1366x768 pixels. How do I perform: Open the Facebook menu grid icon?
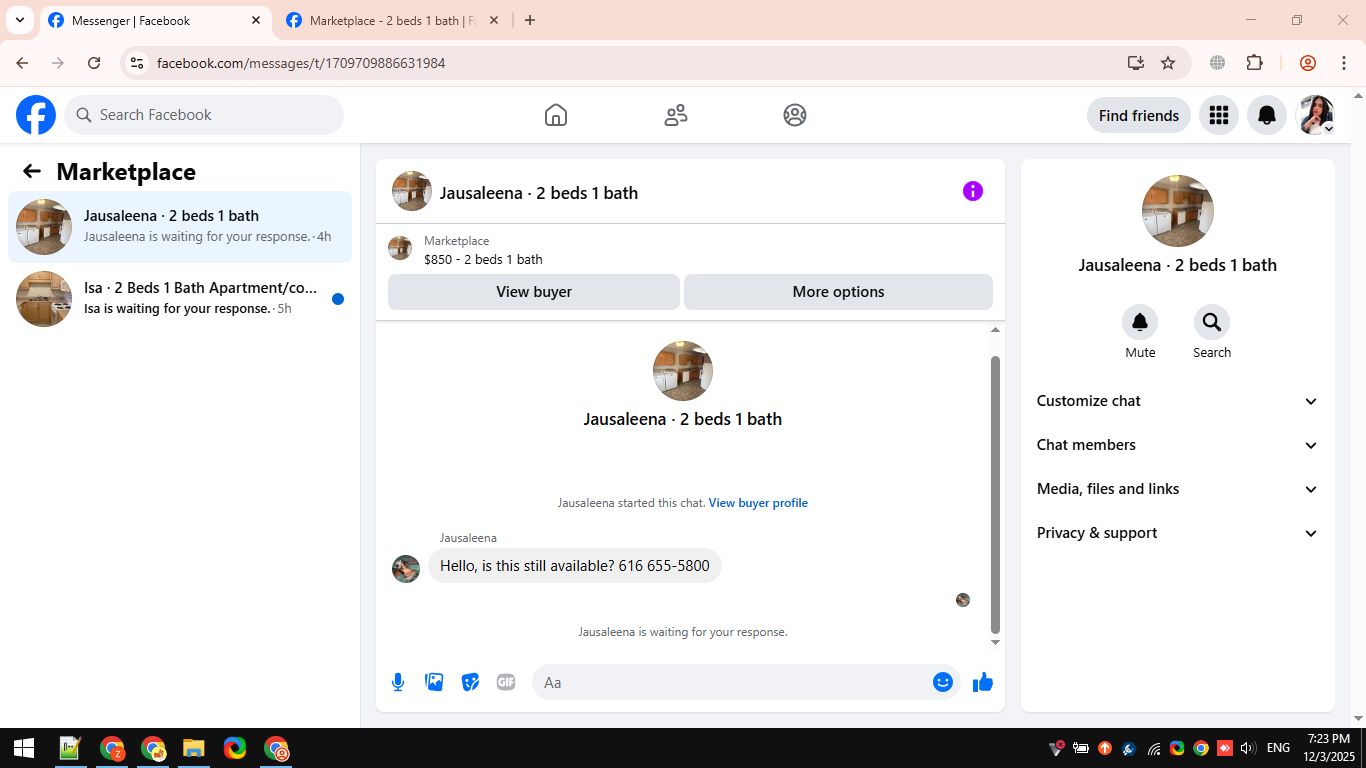(x=1218, y=115)
